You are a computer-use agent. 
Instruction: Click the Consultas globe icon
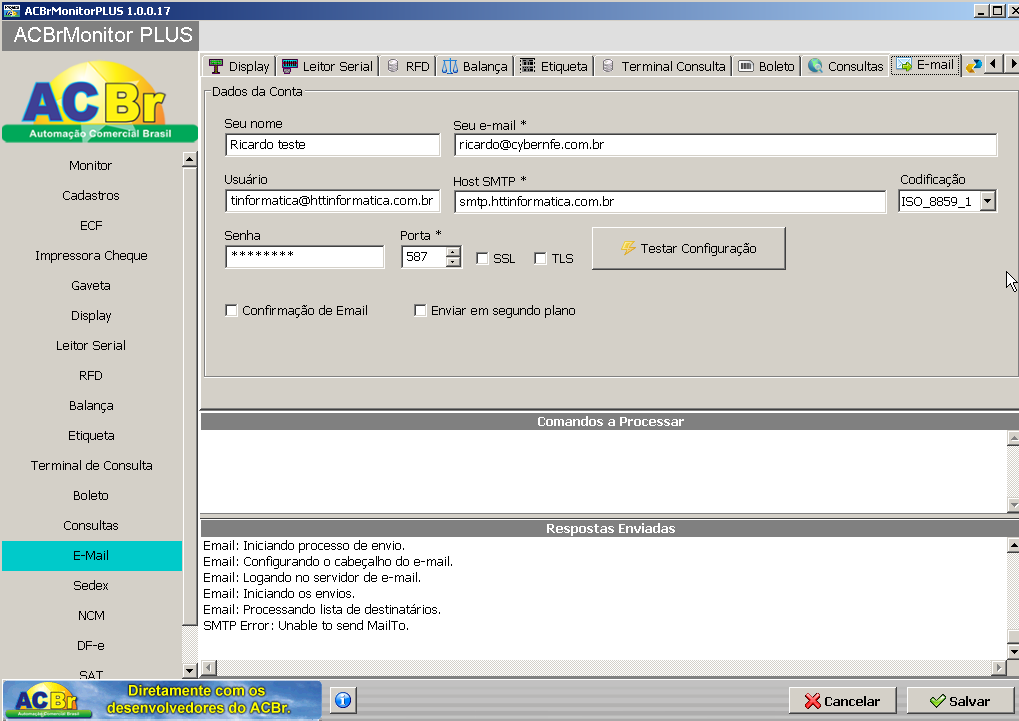click(x=815, y=66)
